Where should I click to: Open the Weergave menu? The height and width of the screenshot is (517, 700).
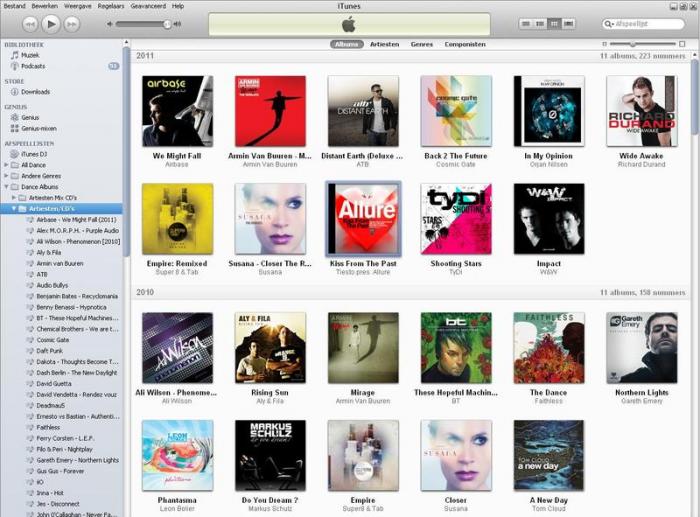(x=78, y=6)
